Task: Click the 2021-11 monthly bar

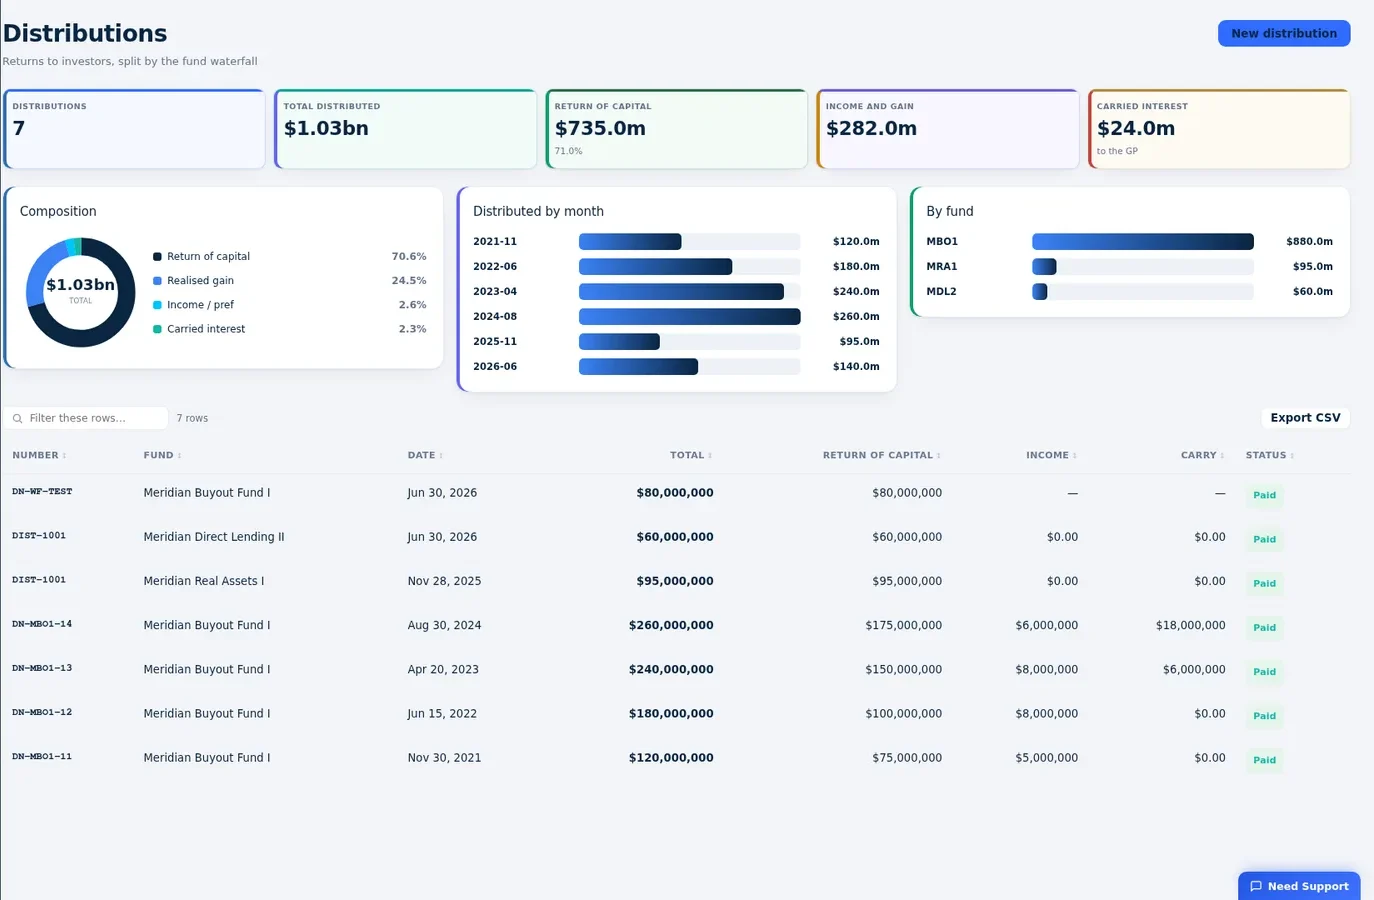Action: coord(630,242)
